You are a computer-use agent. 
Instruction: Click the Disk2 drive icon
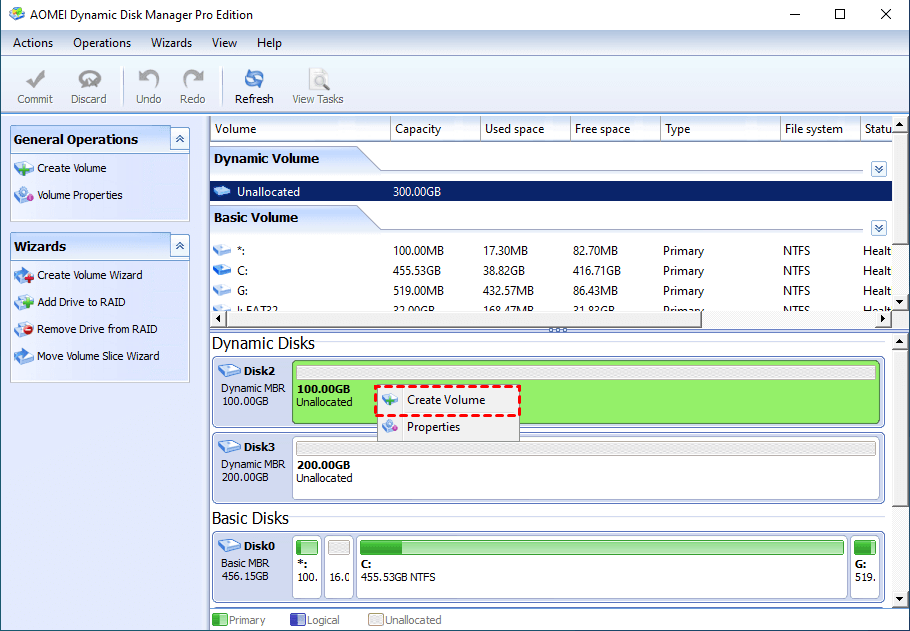pos(229,370)
